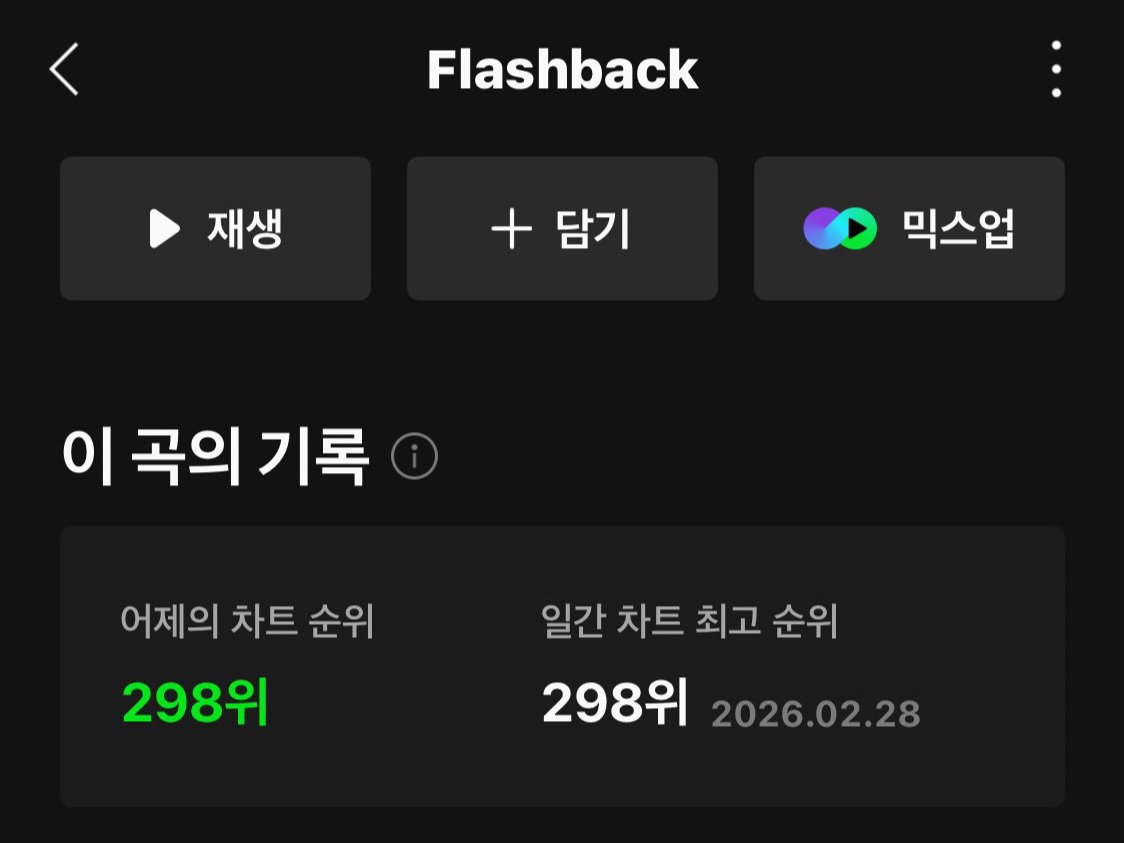The width and height of the screenshot is (1124, 843).
Task: Click the purple-green Mixup logo icon
Action: tap(839, 229)
